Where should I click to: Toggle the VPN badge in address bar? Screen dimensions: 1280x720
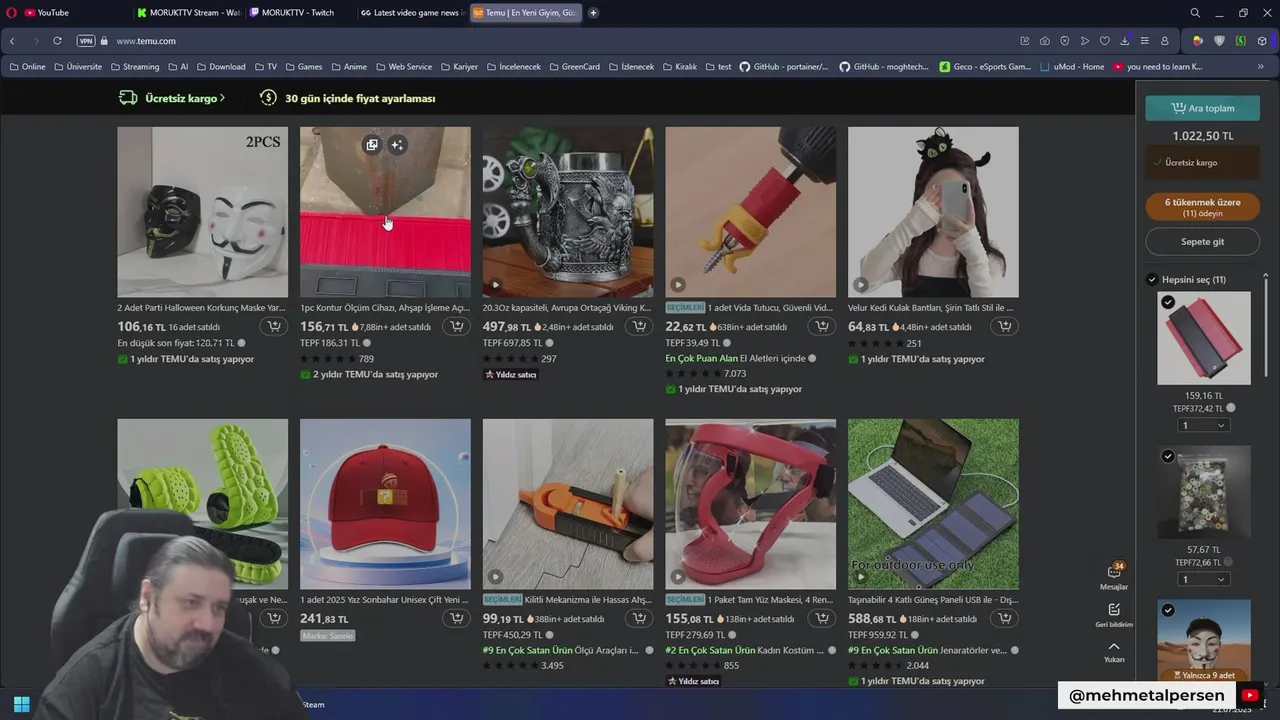pyautogui.click(x=86, y=41)
